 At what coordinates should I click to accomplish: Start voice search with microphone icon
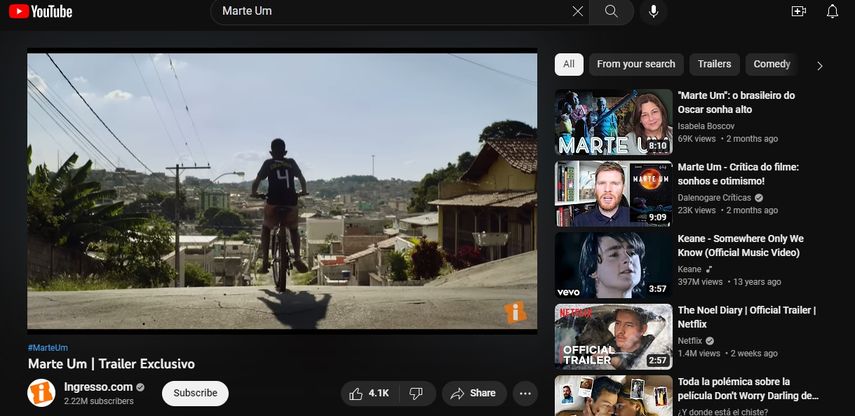(x=654, y=11)
